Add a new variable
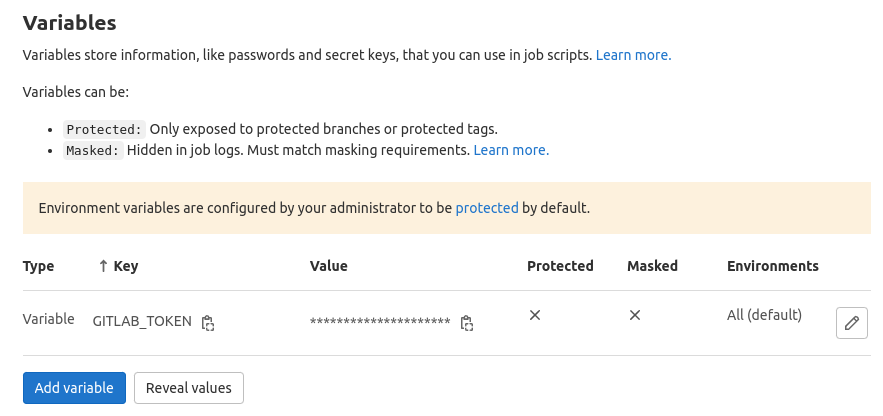883x416 pixels. coord(74,388)
